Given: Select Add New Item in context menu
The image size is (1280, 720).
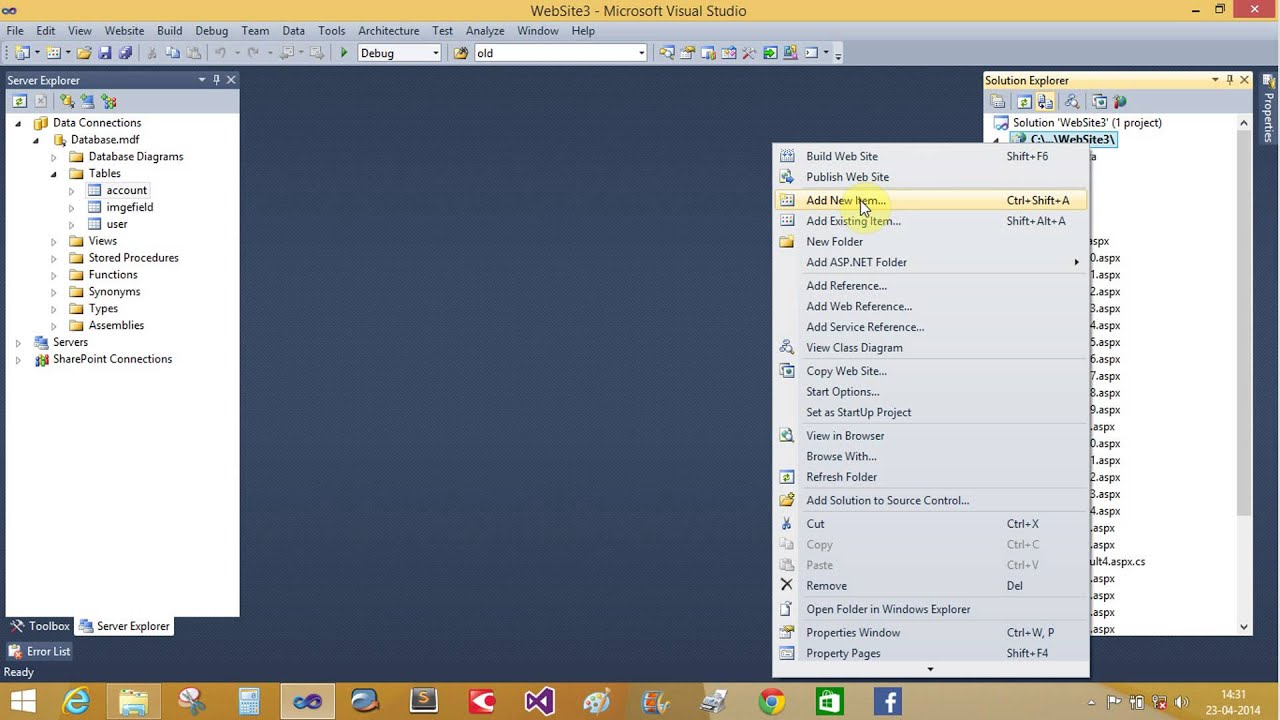Looking at the screenshot, I should [x=931, y=200].
